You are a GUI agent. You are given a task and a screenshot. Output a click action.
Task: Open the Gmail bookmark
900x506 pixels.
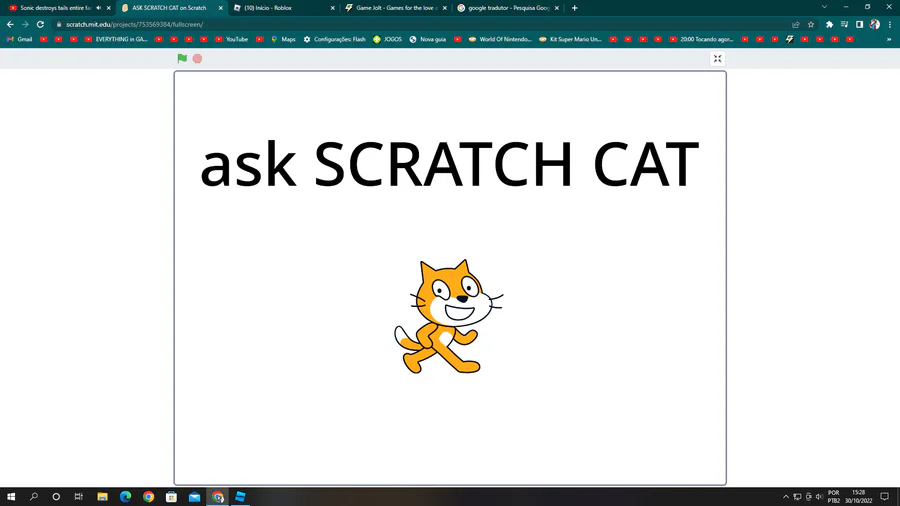(20, 40)
